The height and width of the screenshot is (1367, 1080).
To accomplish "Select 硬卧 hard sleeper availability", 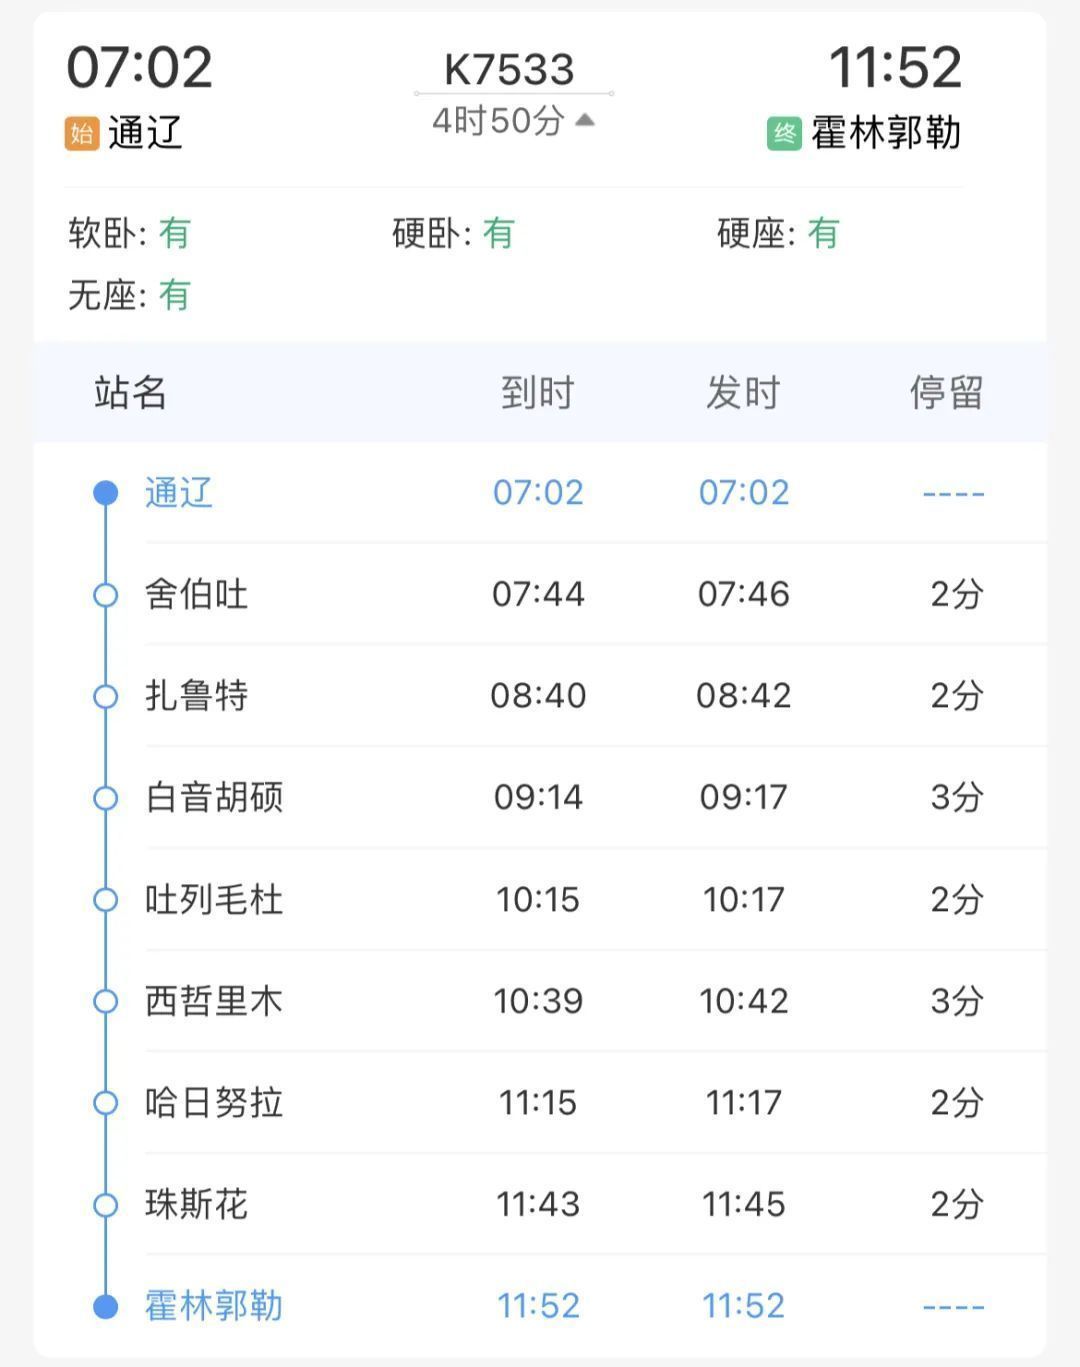I will (453, 234).
